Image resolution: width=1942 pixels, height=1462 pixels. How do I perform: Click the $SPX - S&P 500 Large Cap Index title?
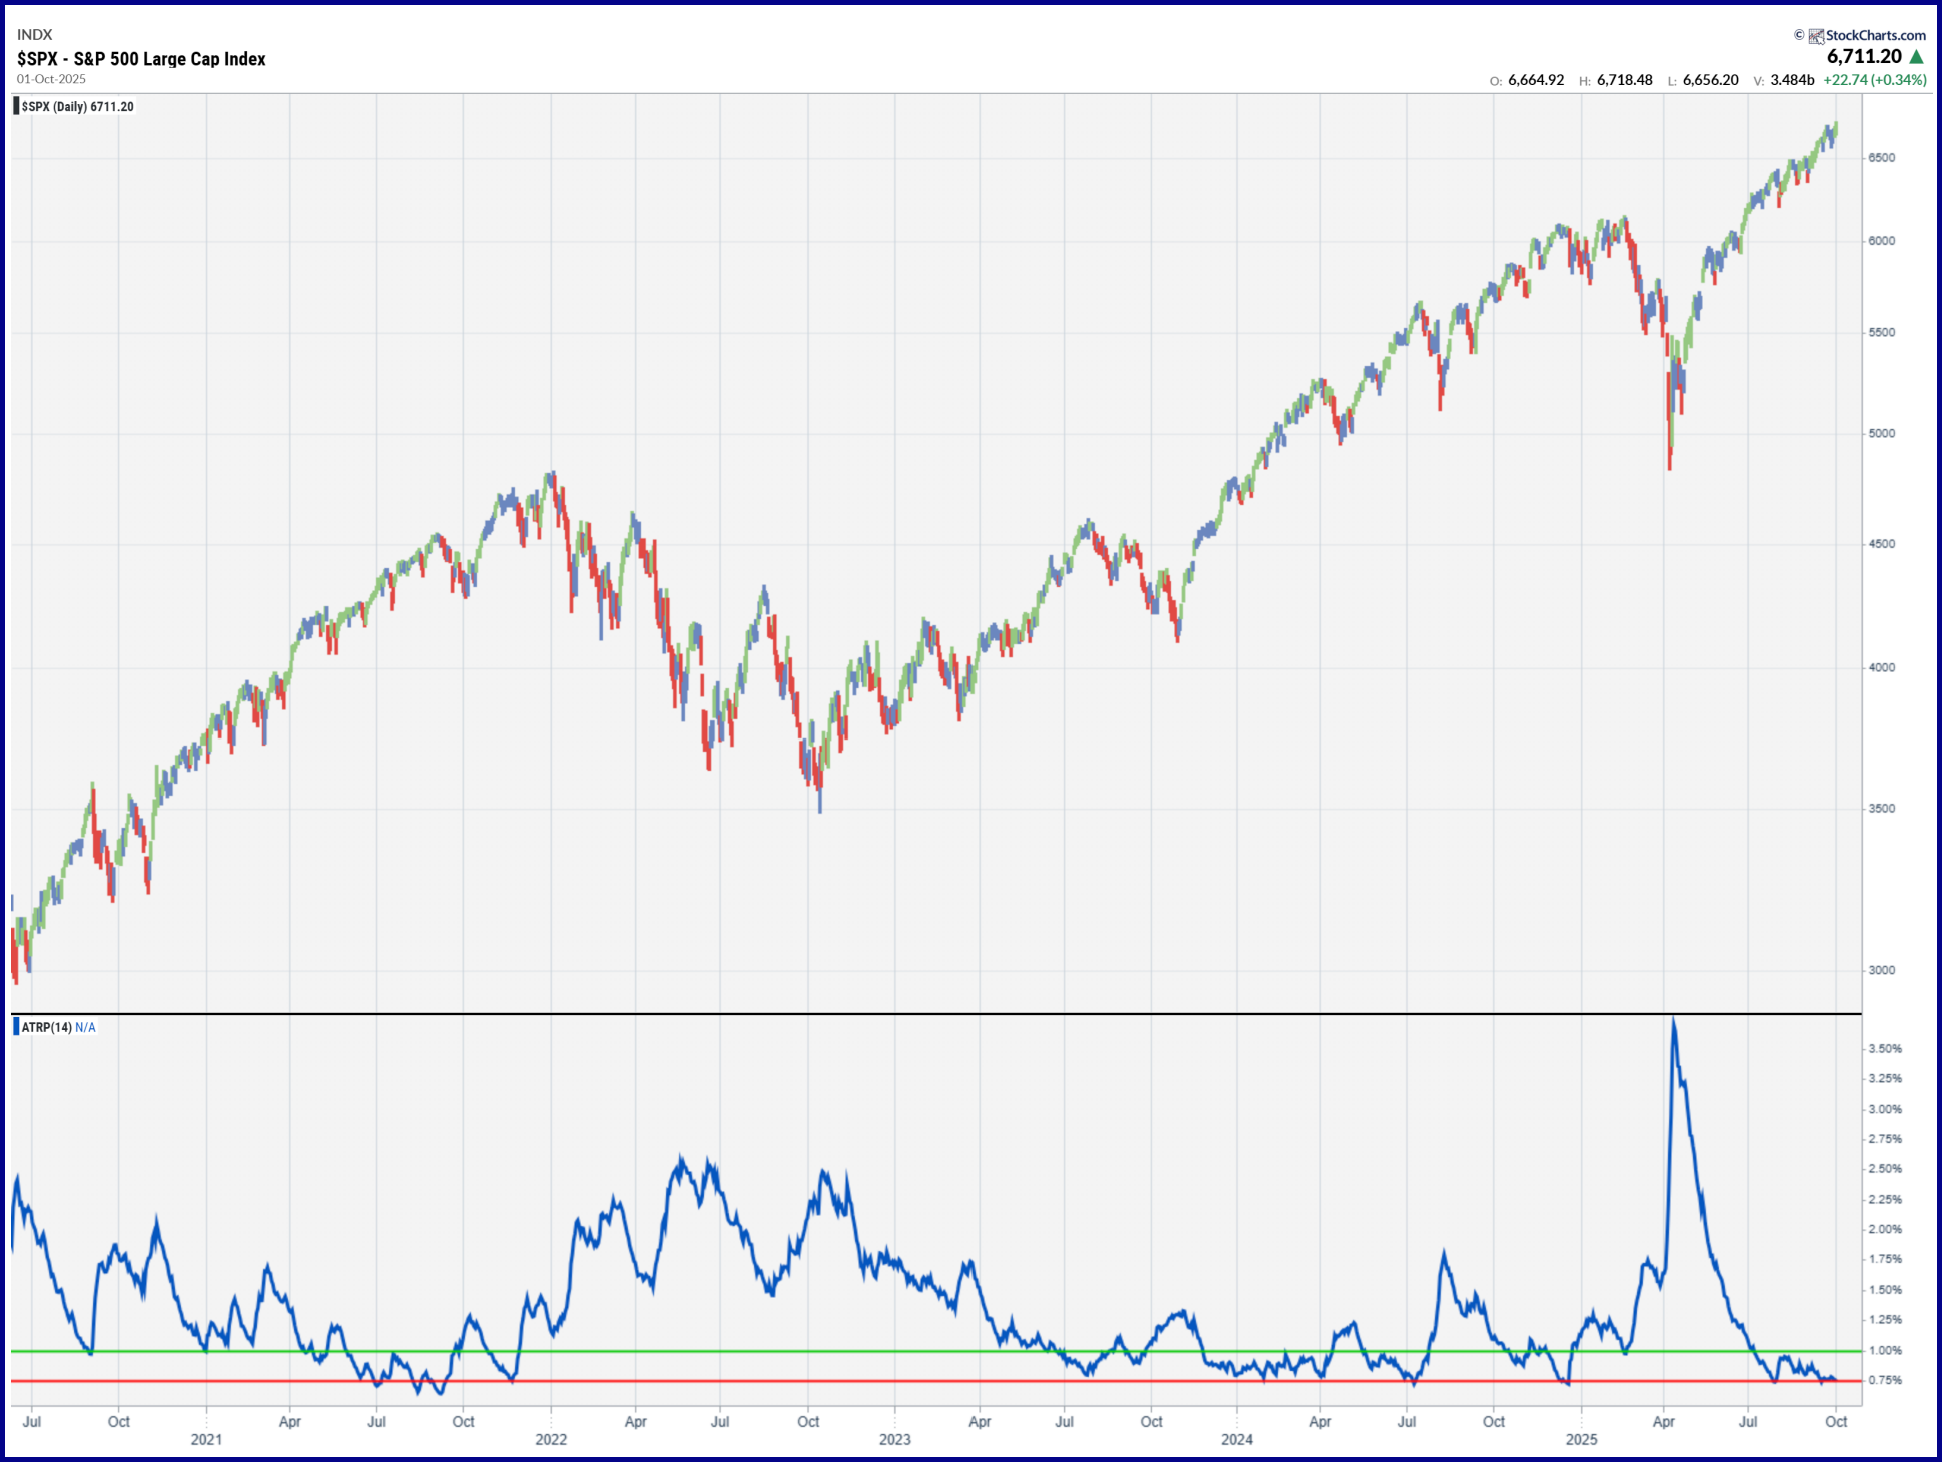(x=141, y=59)
